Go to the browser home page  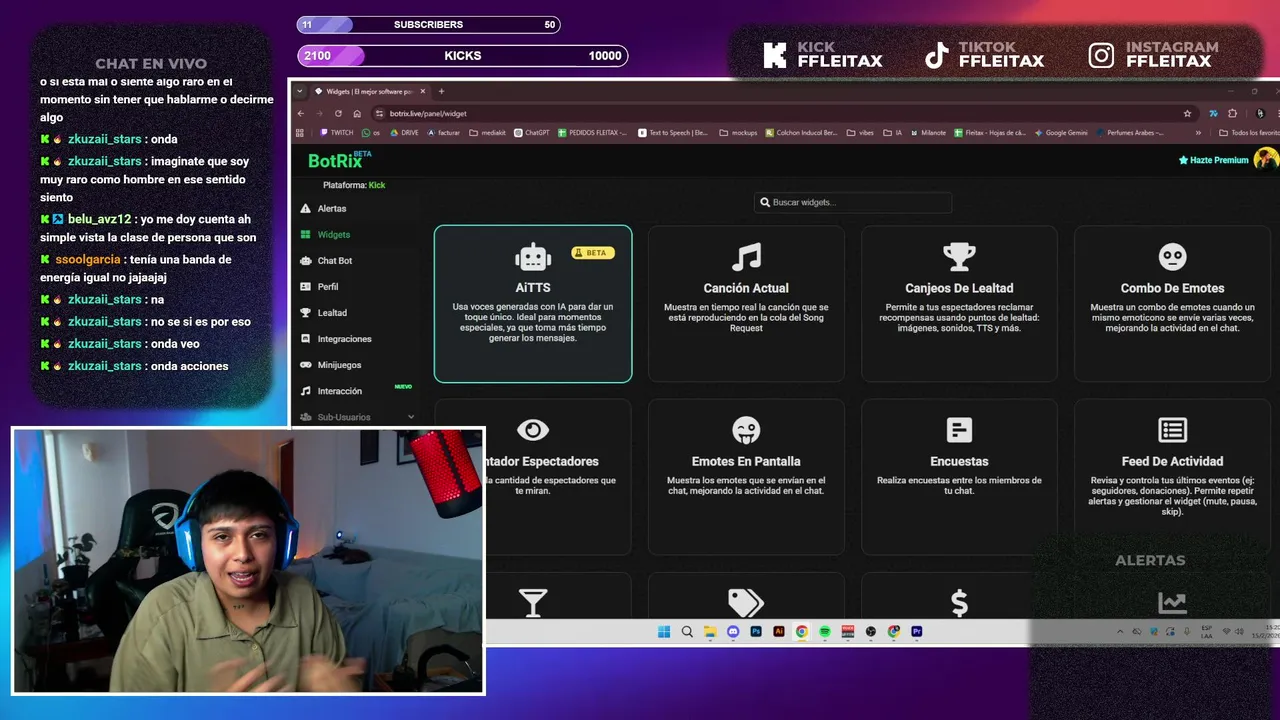point(357,113)
